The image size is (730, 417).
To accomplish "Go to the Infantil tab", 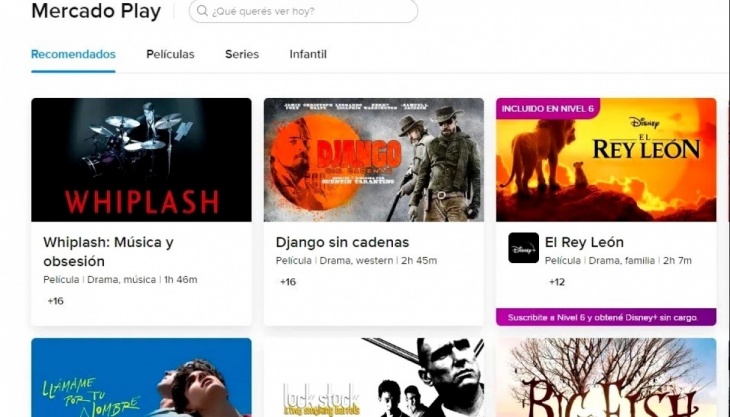I will pos(308,54).
